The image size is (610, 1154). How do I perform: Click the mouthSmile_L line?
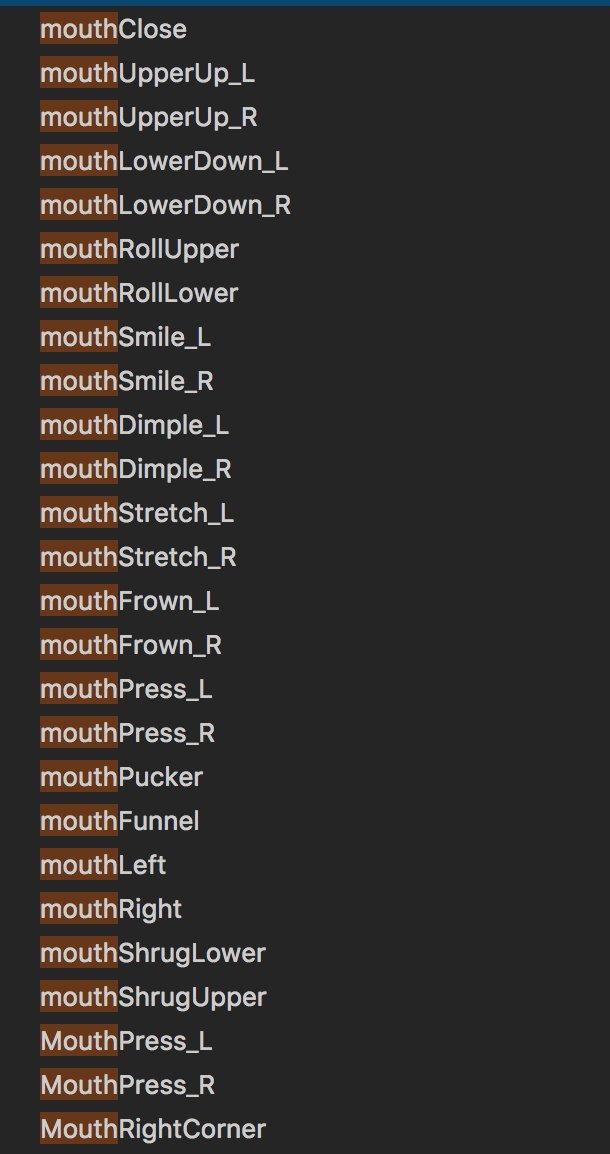125,338
